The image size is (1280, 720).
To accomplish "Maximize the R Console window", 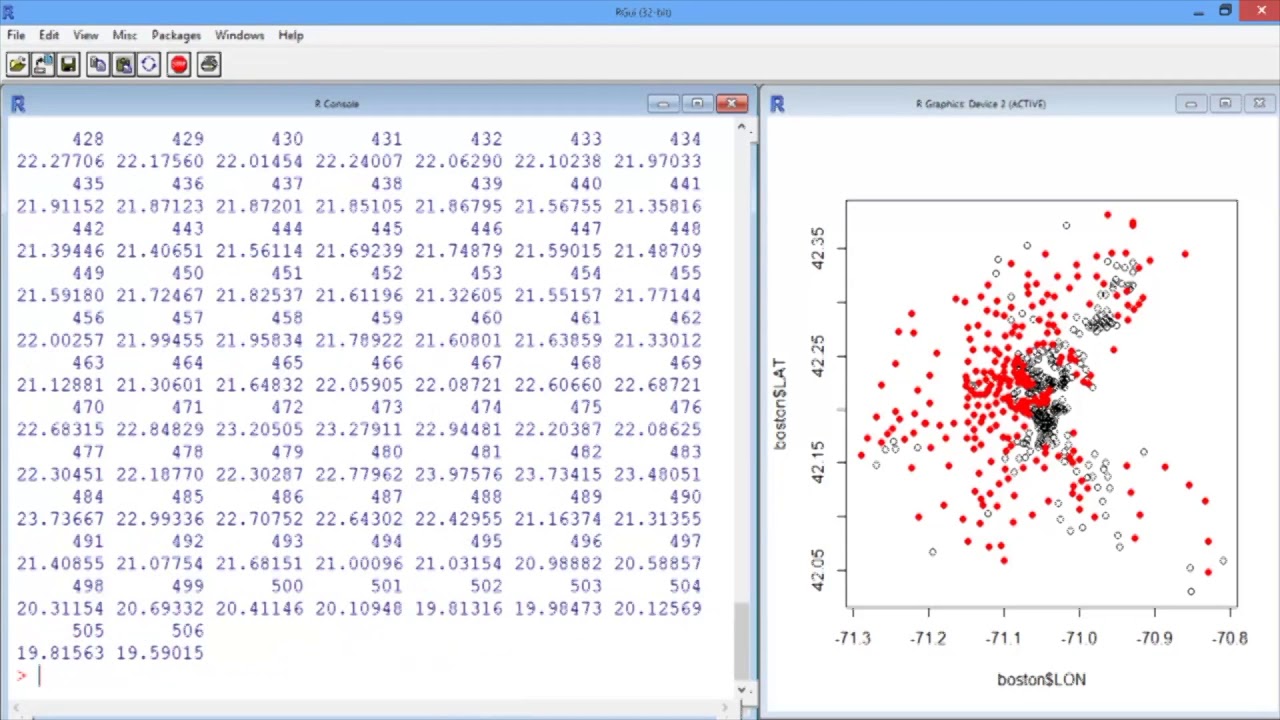I will pyautogui.click(x=697, y=103).
